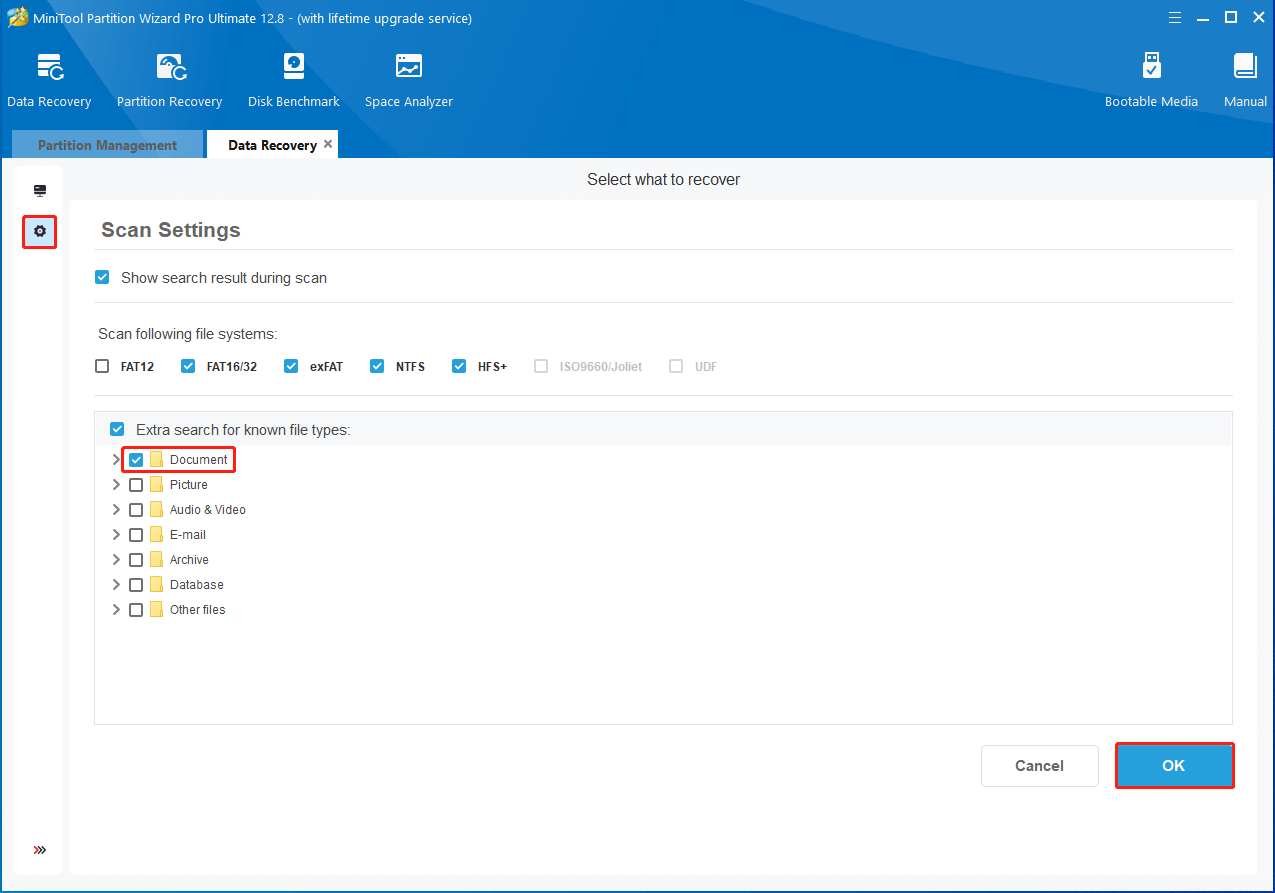Expand the Audio & Video tree node

116,510
